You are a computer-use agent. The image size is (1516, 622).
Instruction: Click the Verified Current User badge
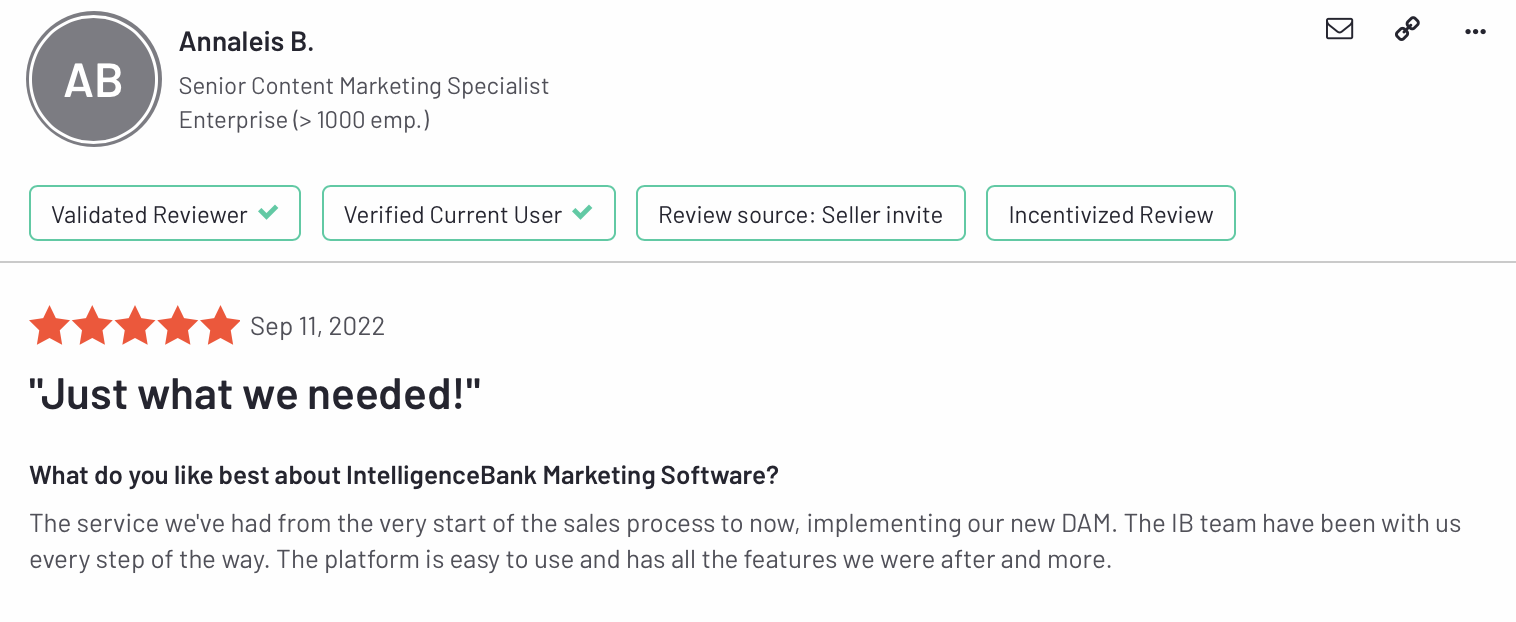(468, 213)
